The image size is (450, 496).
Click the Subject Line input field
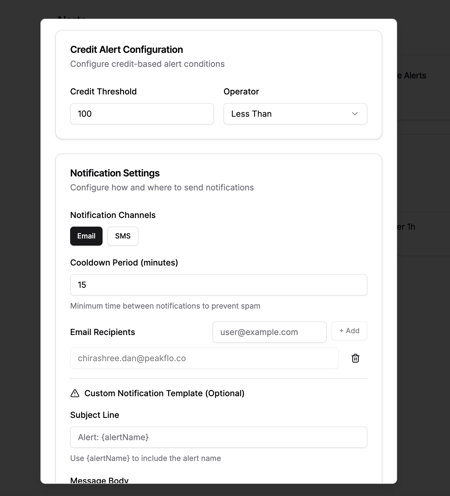click(219, 437)
